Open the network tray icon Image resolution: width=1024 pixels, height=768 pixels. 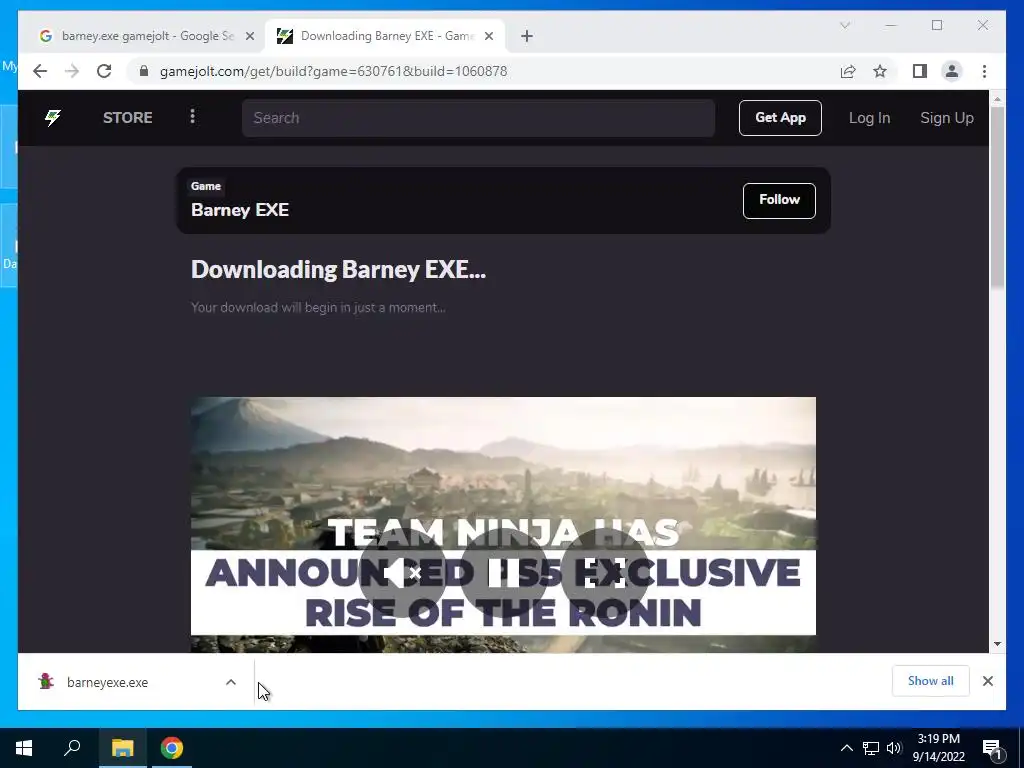point(871,748)
